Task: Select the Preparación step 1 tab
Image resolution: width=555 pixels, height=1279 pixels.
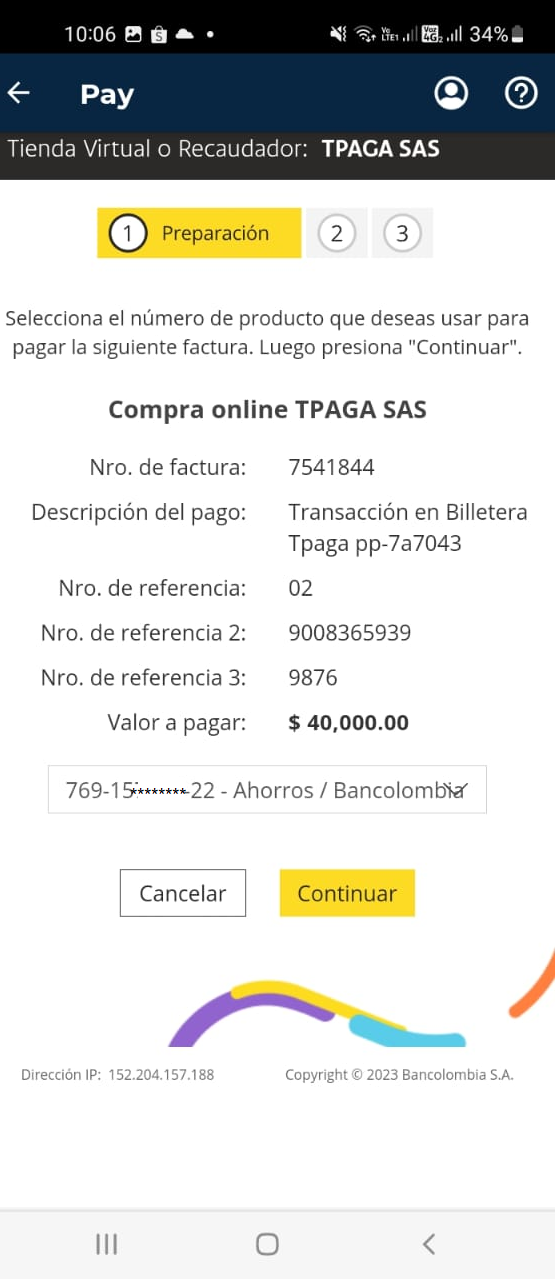Action: pyautogui.click(x=199, y=233)
